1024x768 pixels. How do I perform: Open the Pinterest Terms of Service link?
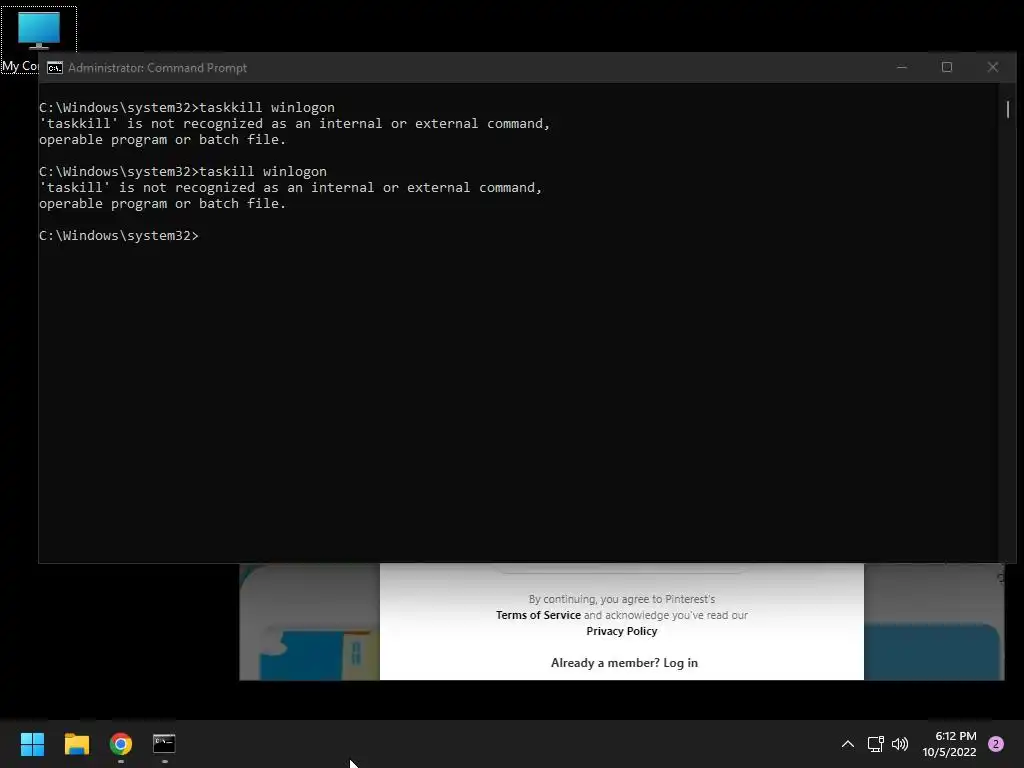tap(538, 615)
